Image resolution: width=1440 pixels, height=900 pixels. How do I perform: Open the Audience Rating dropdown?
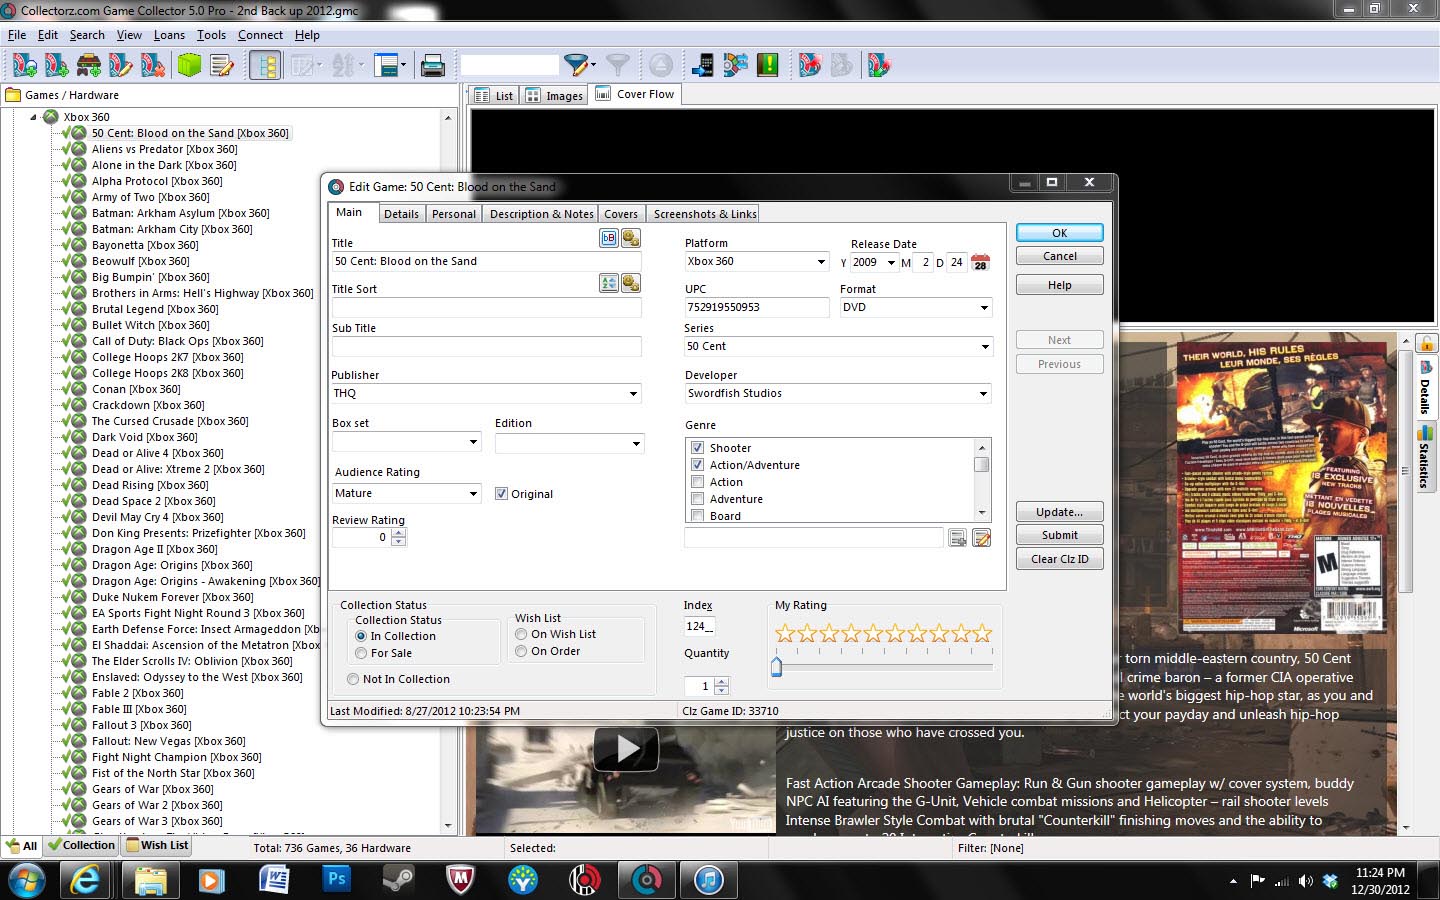point(474,494)
